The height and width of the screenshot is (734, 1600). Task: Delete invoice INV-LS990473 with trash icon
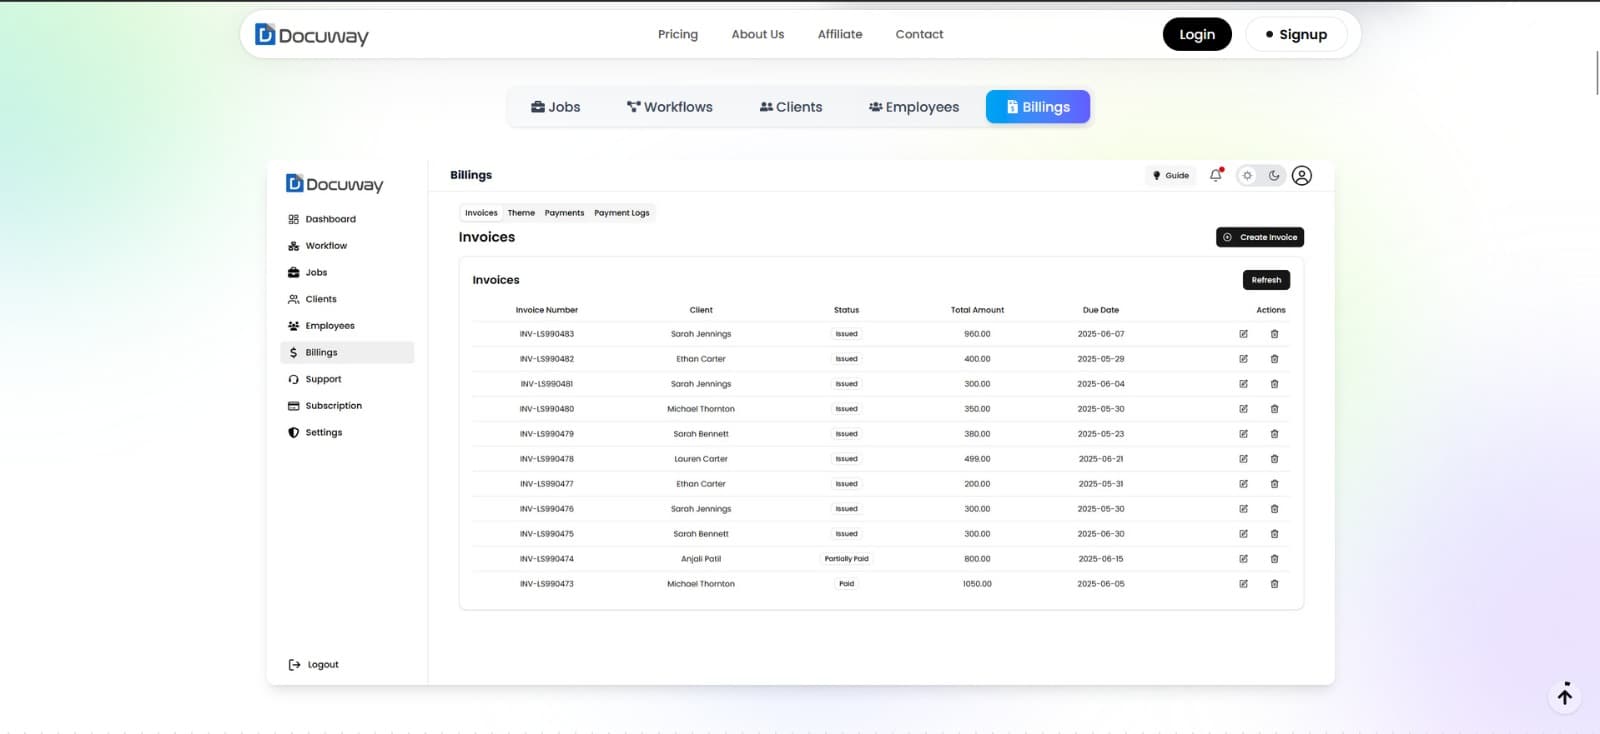(x=1274, y=584)
